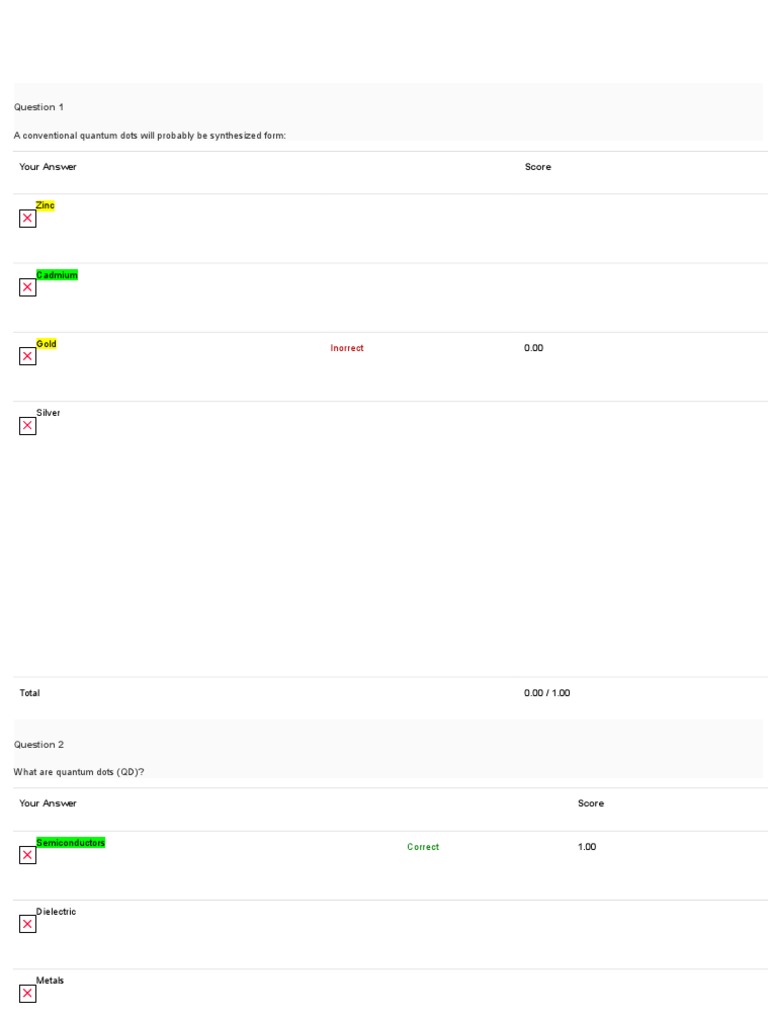Toggle the Metals answer checkbox
The image size is (768, 1024).
click(27, 994)
